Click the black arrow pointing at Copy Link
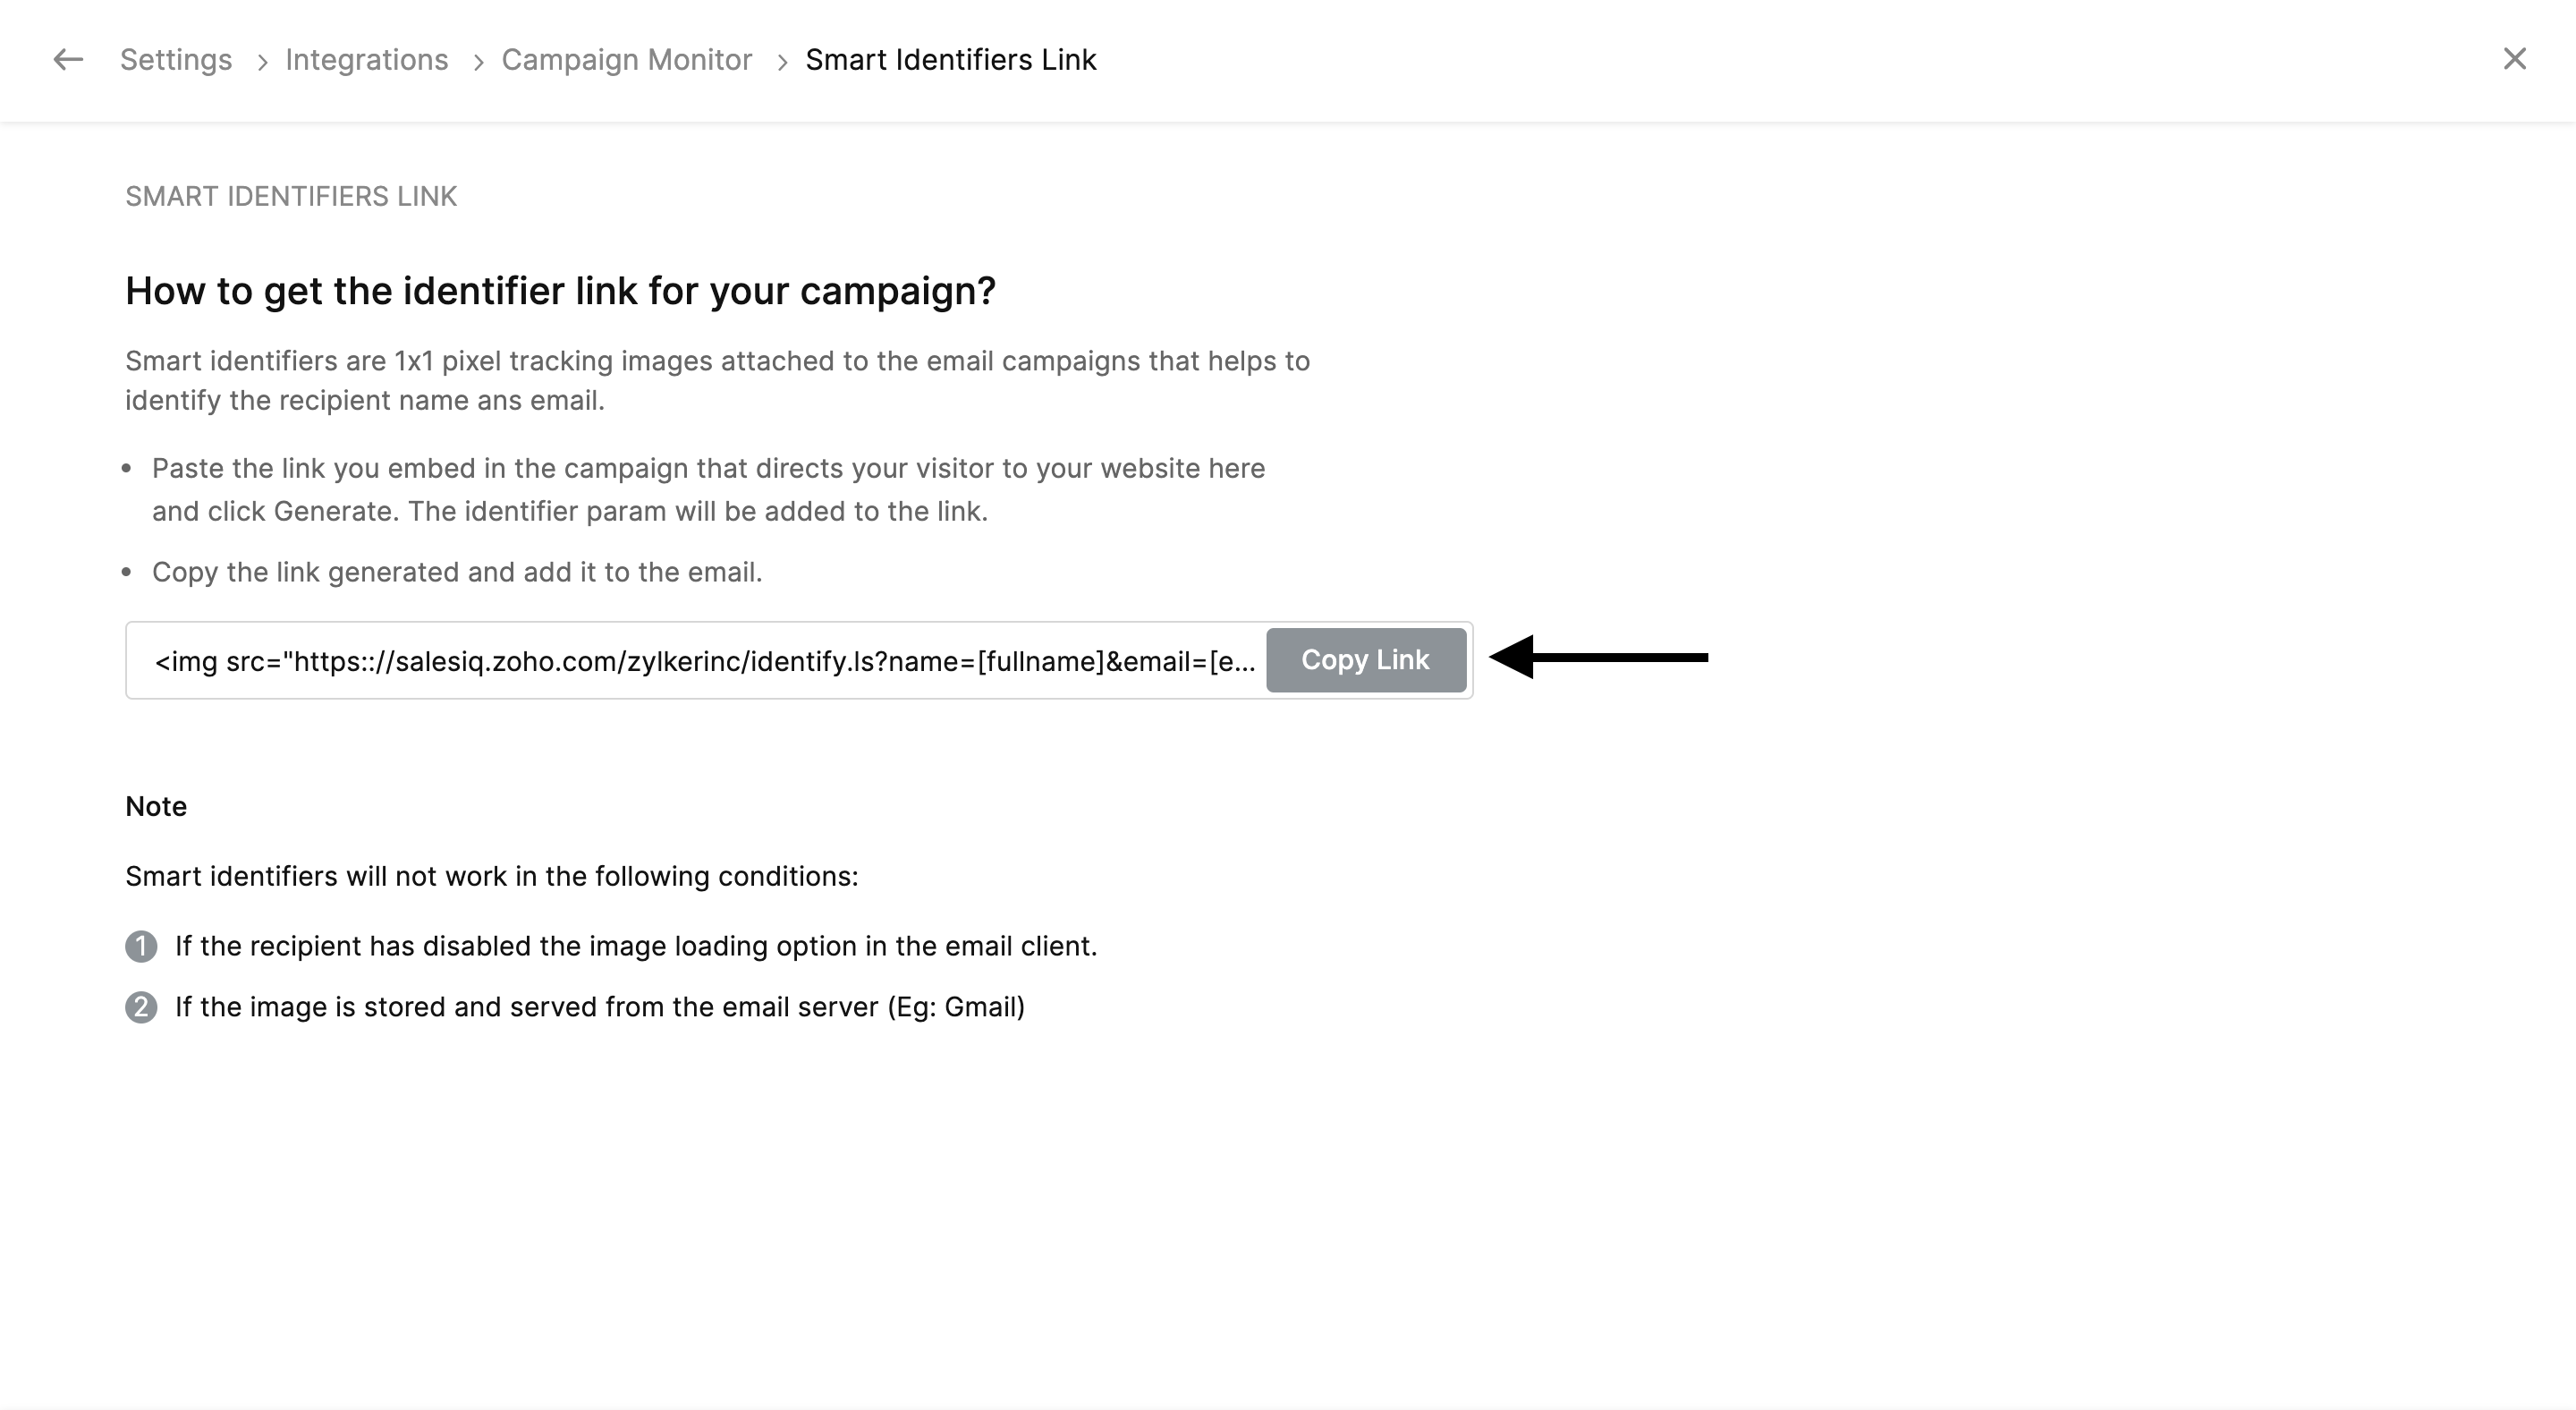The width and height of the screenshot is (2576, 1410). (1598, 657)
